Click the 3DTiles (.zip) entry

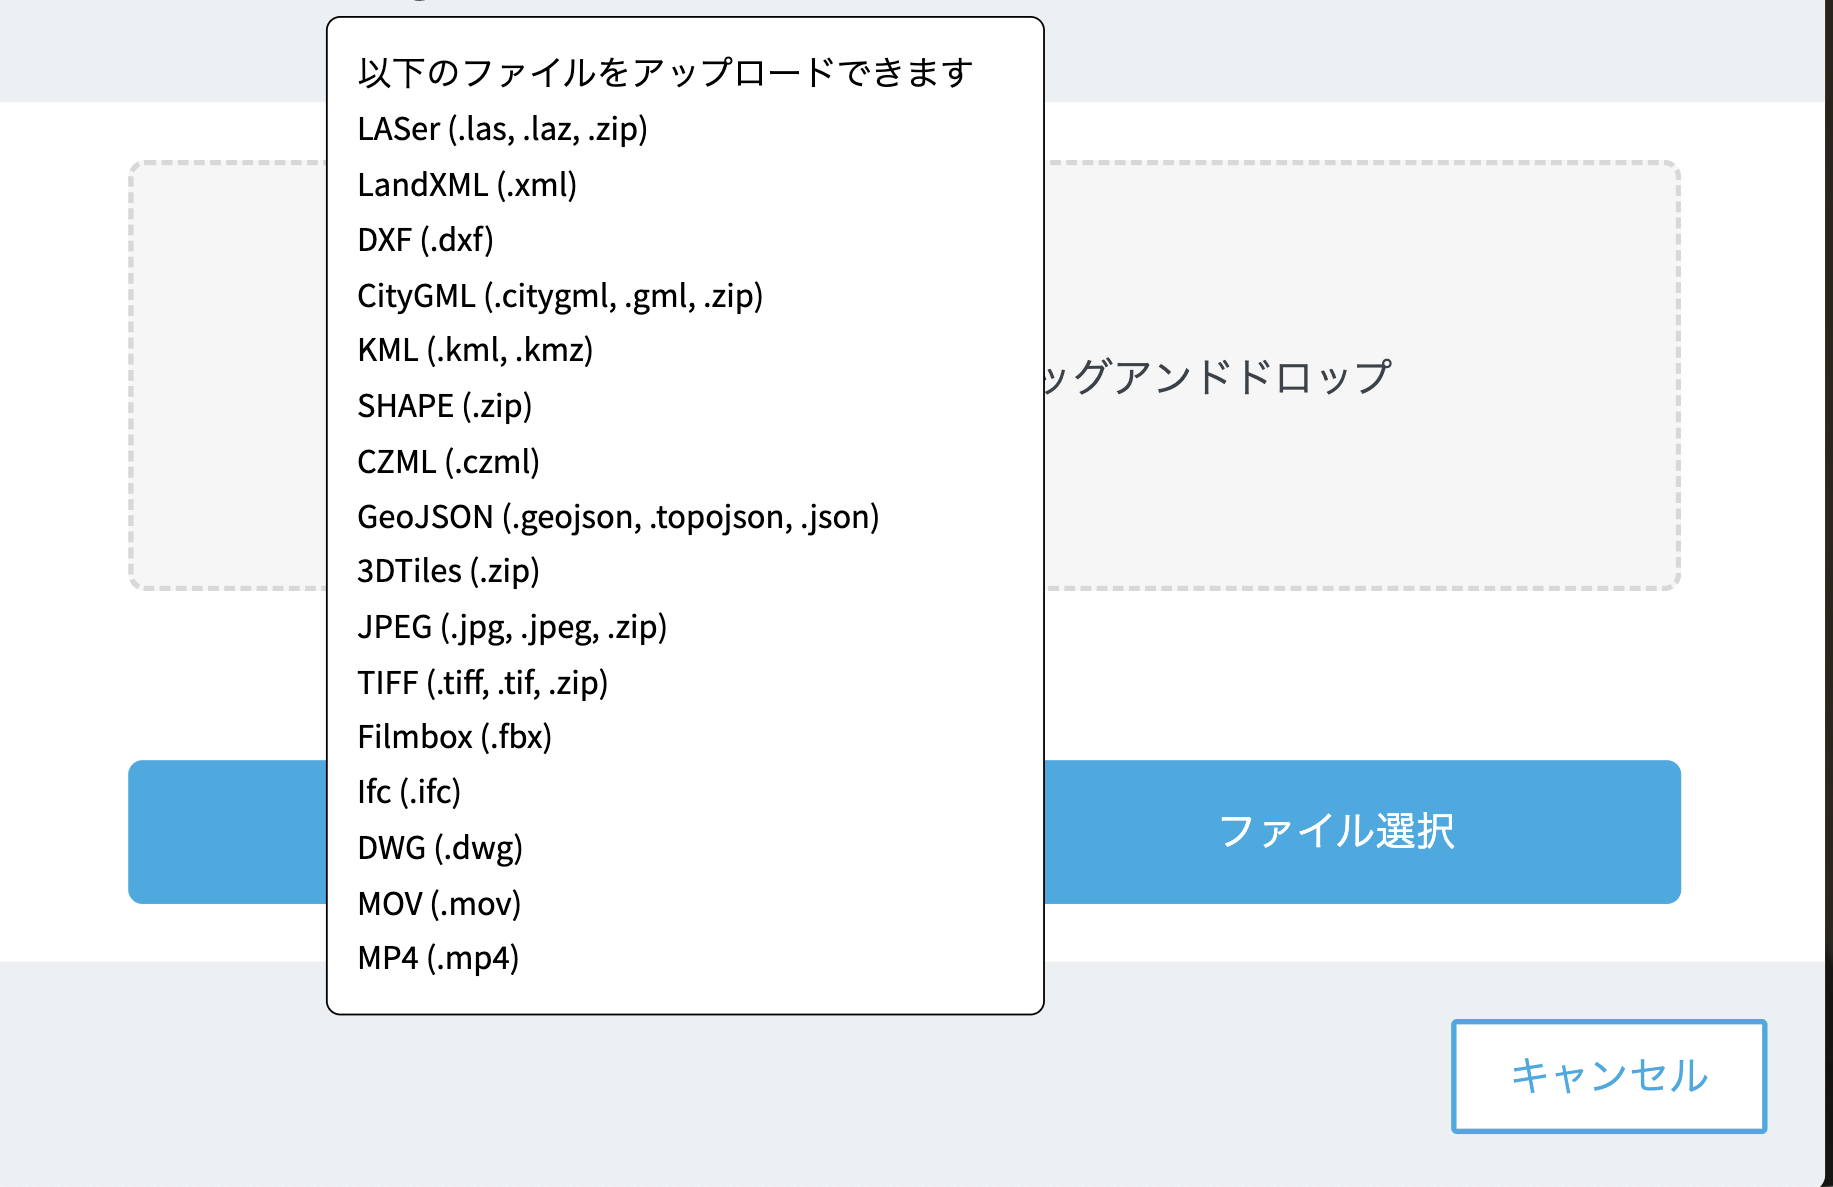click(x=448, y=571)
